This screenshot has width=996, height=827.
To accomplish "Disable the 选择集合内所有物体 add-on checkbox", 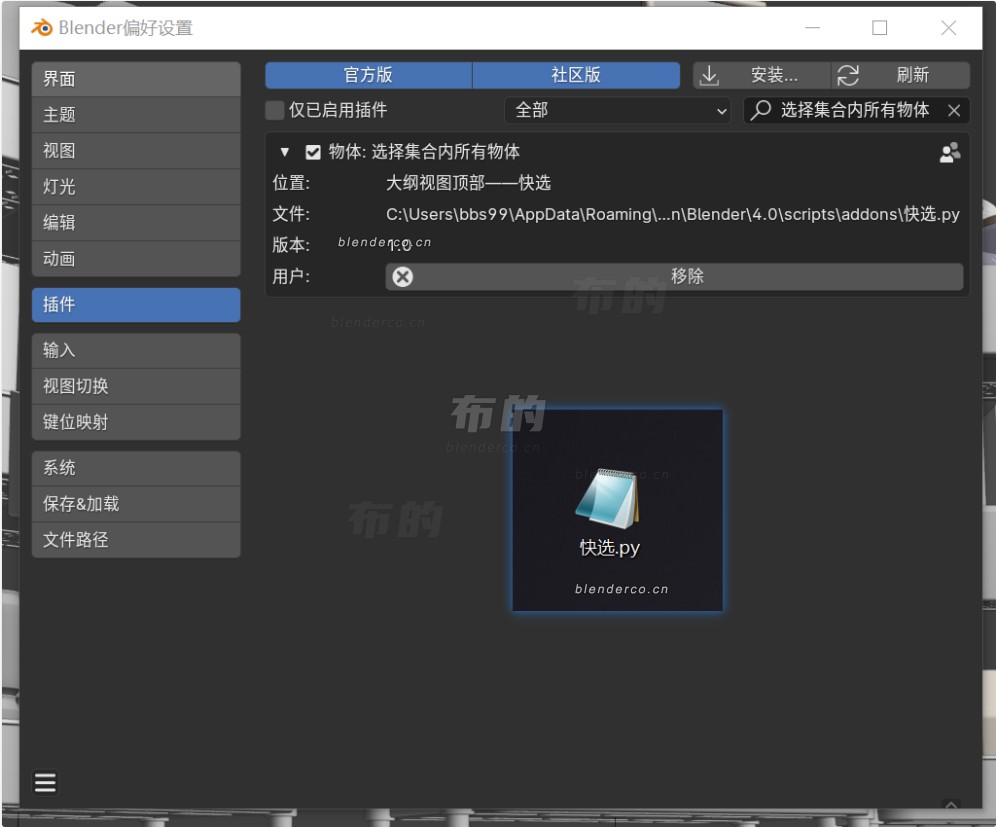I will click(313, 152).
